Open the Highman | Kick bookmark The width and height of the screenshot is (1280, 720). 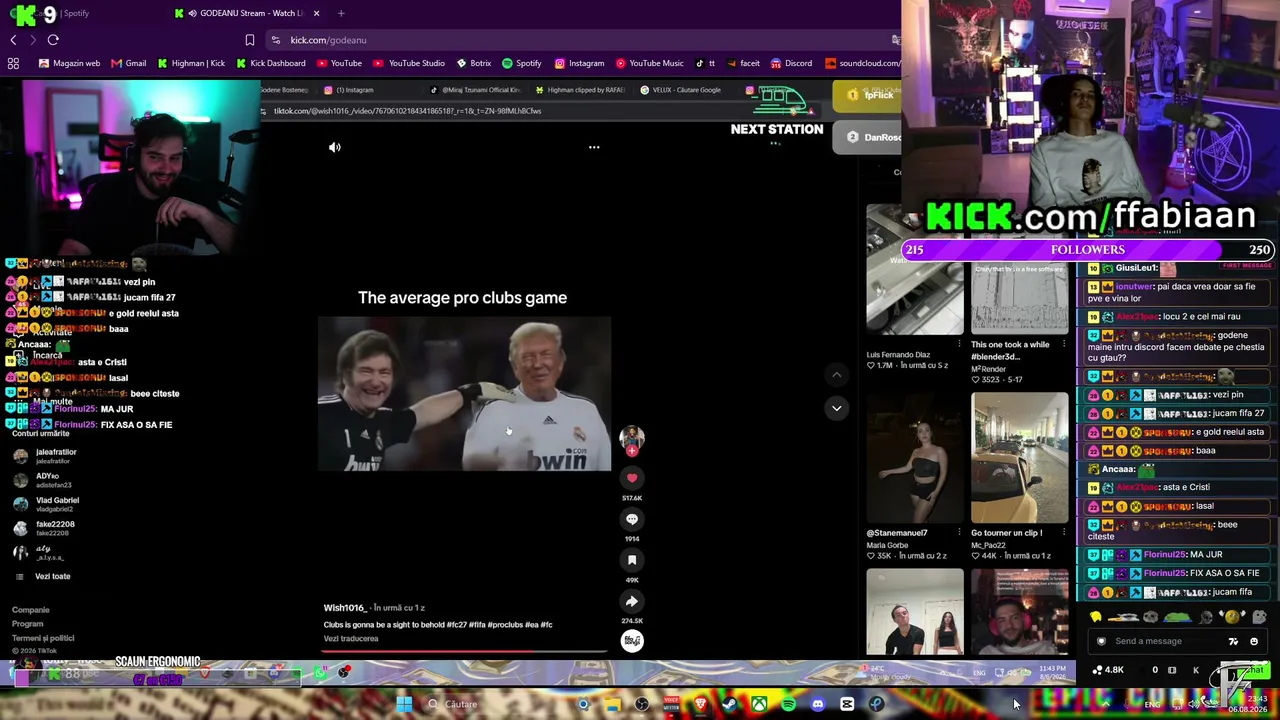point(191,63)
